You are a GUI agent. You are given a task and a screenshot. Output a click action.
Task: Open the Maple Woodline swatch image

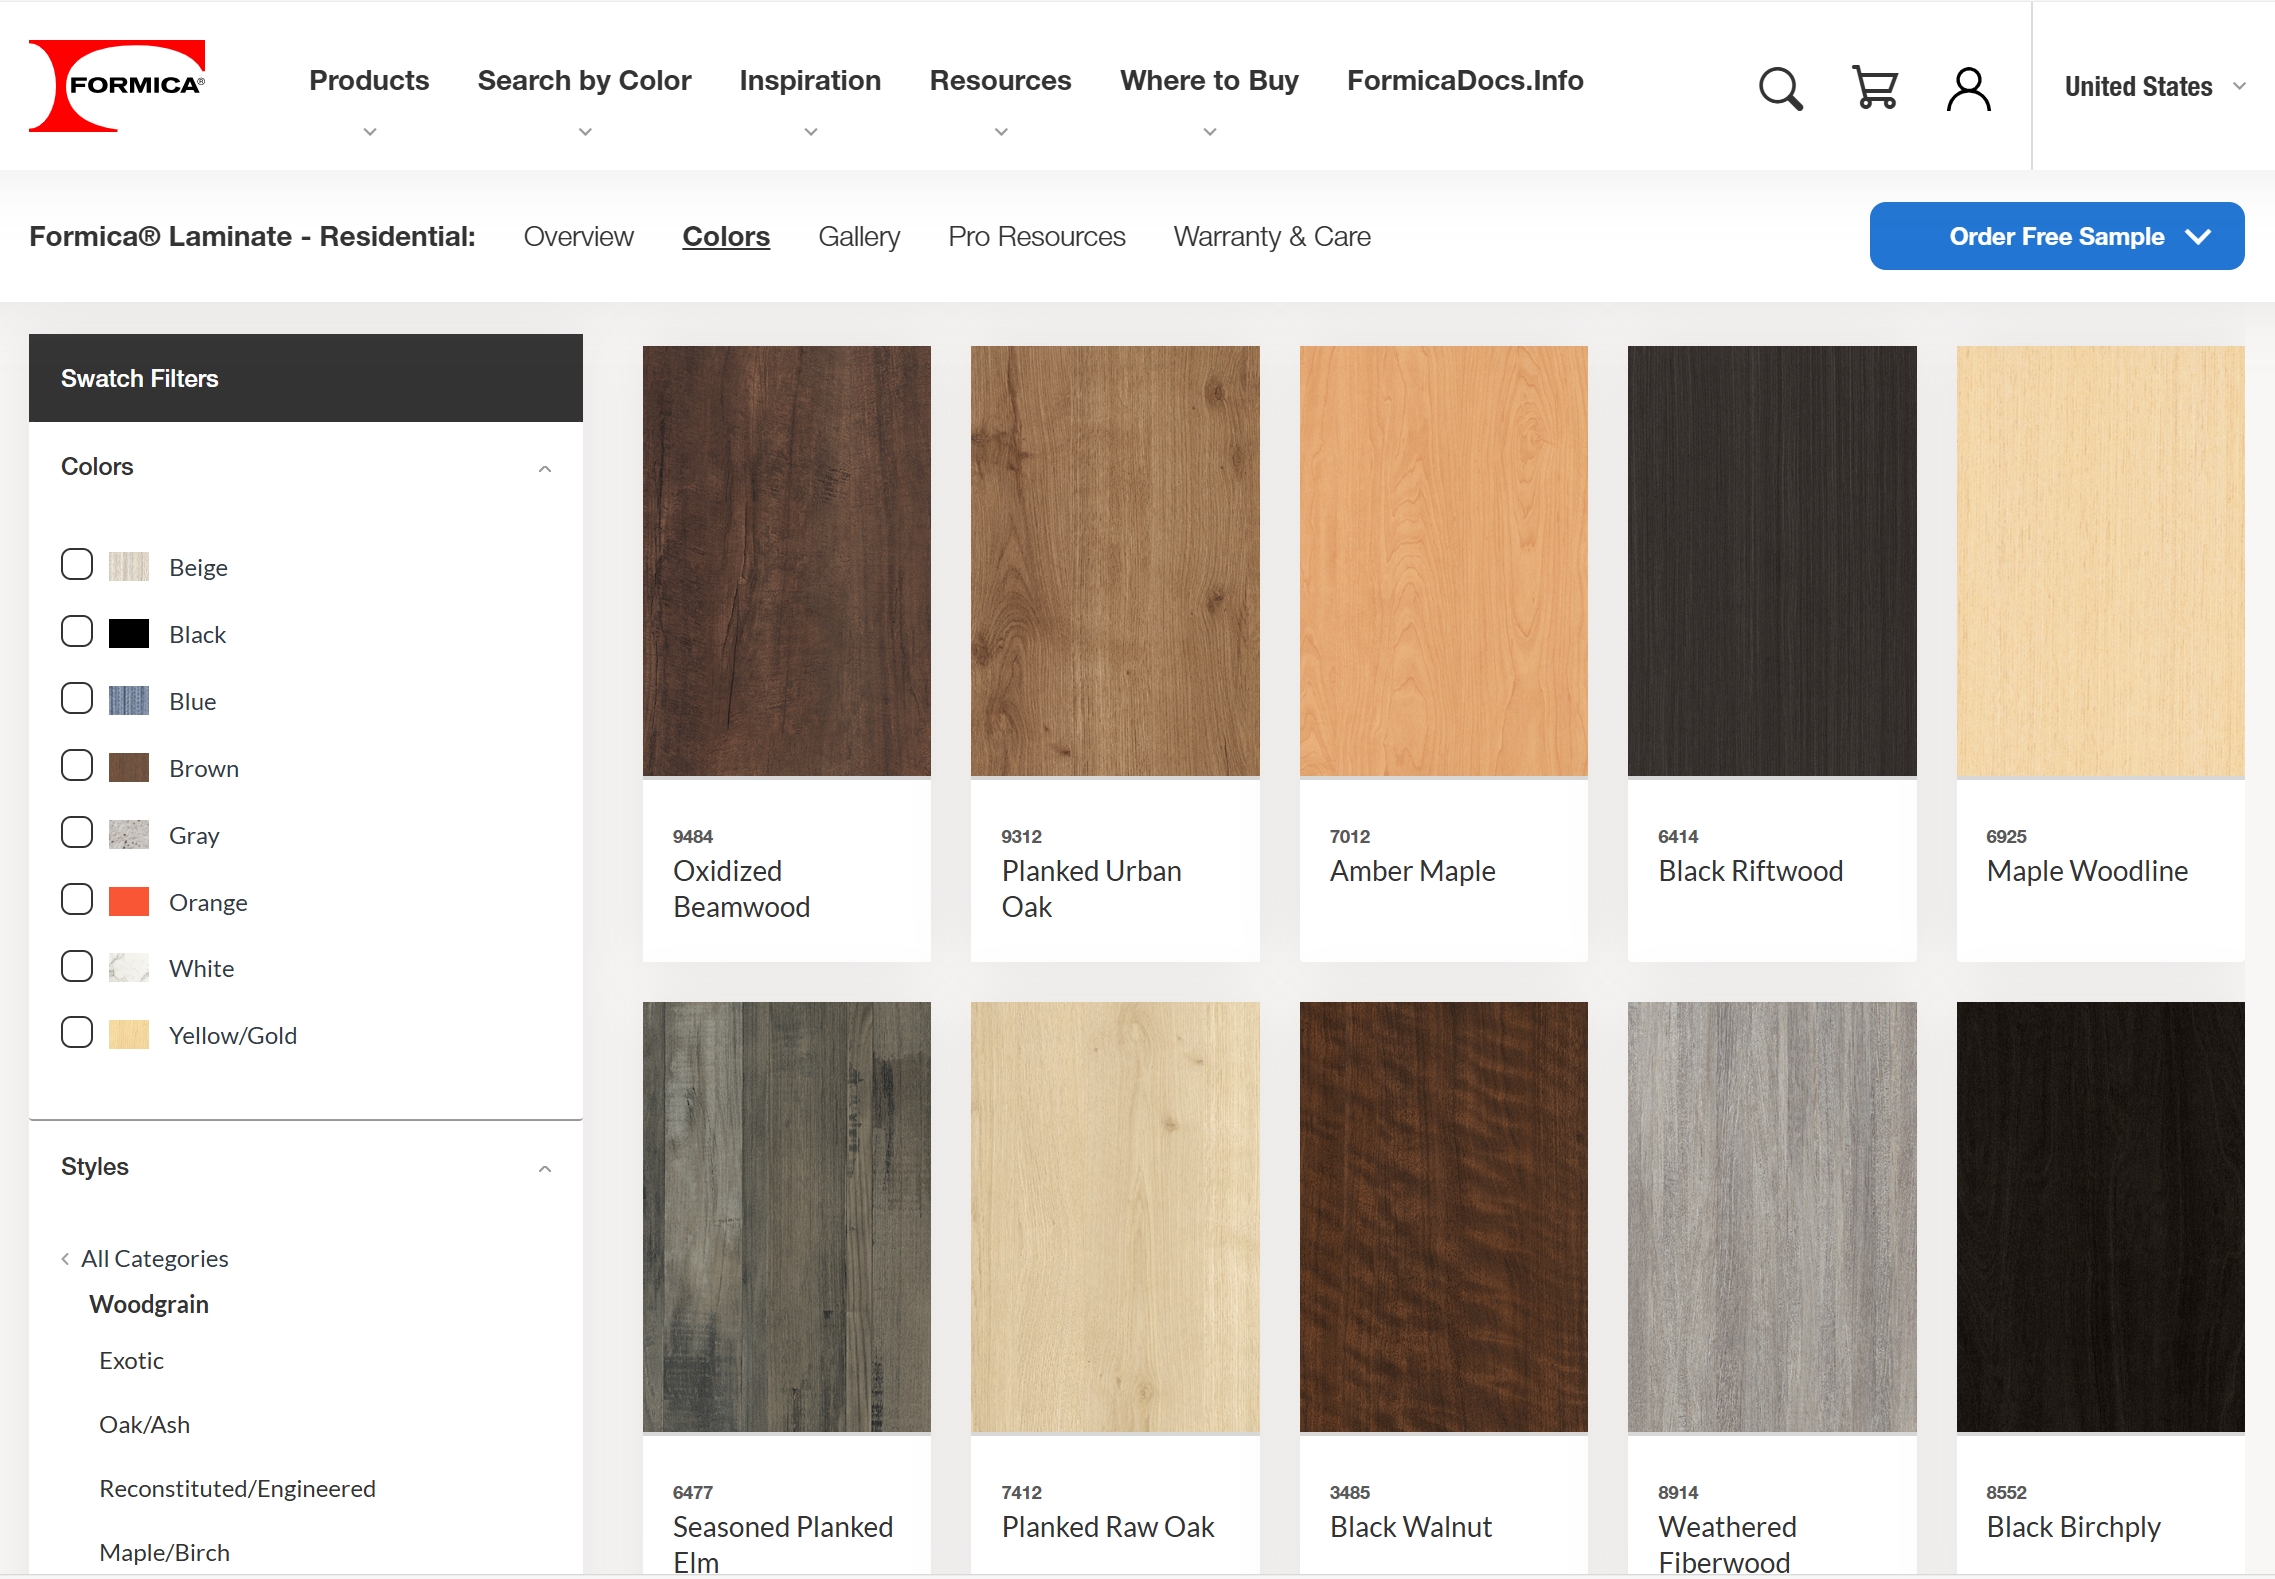2100,561
